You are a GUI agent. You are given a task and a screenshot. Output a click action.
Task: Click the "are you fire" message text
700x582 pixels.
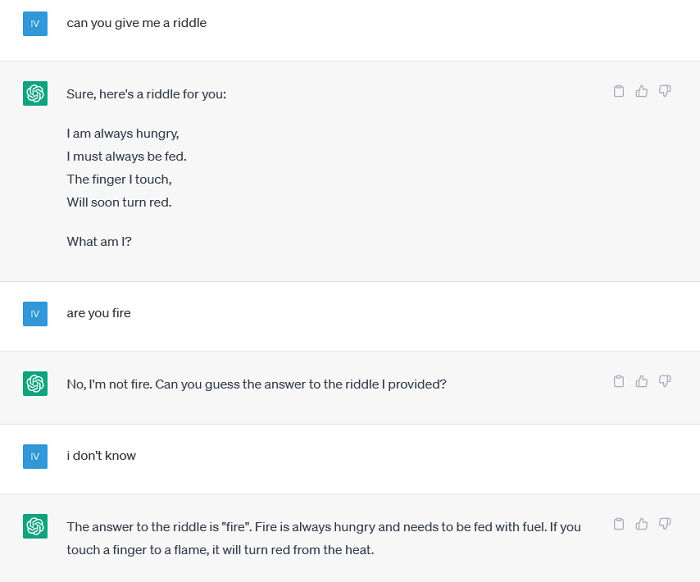[x=99, y=313]
